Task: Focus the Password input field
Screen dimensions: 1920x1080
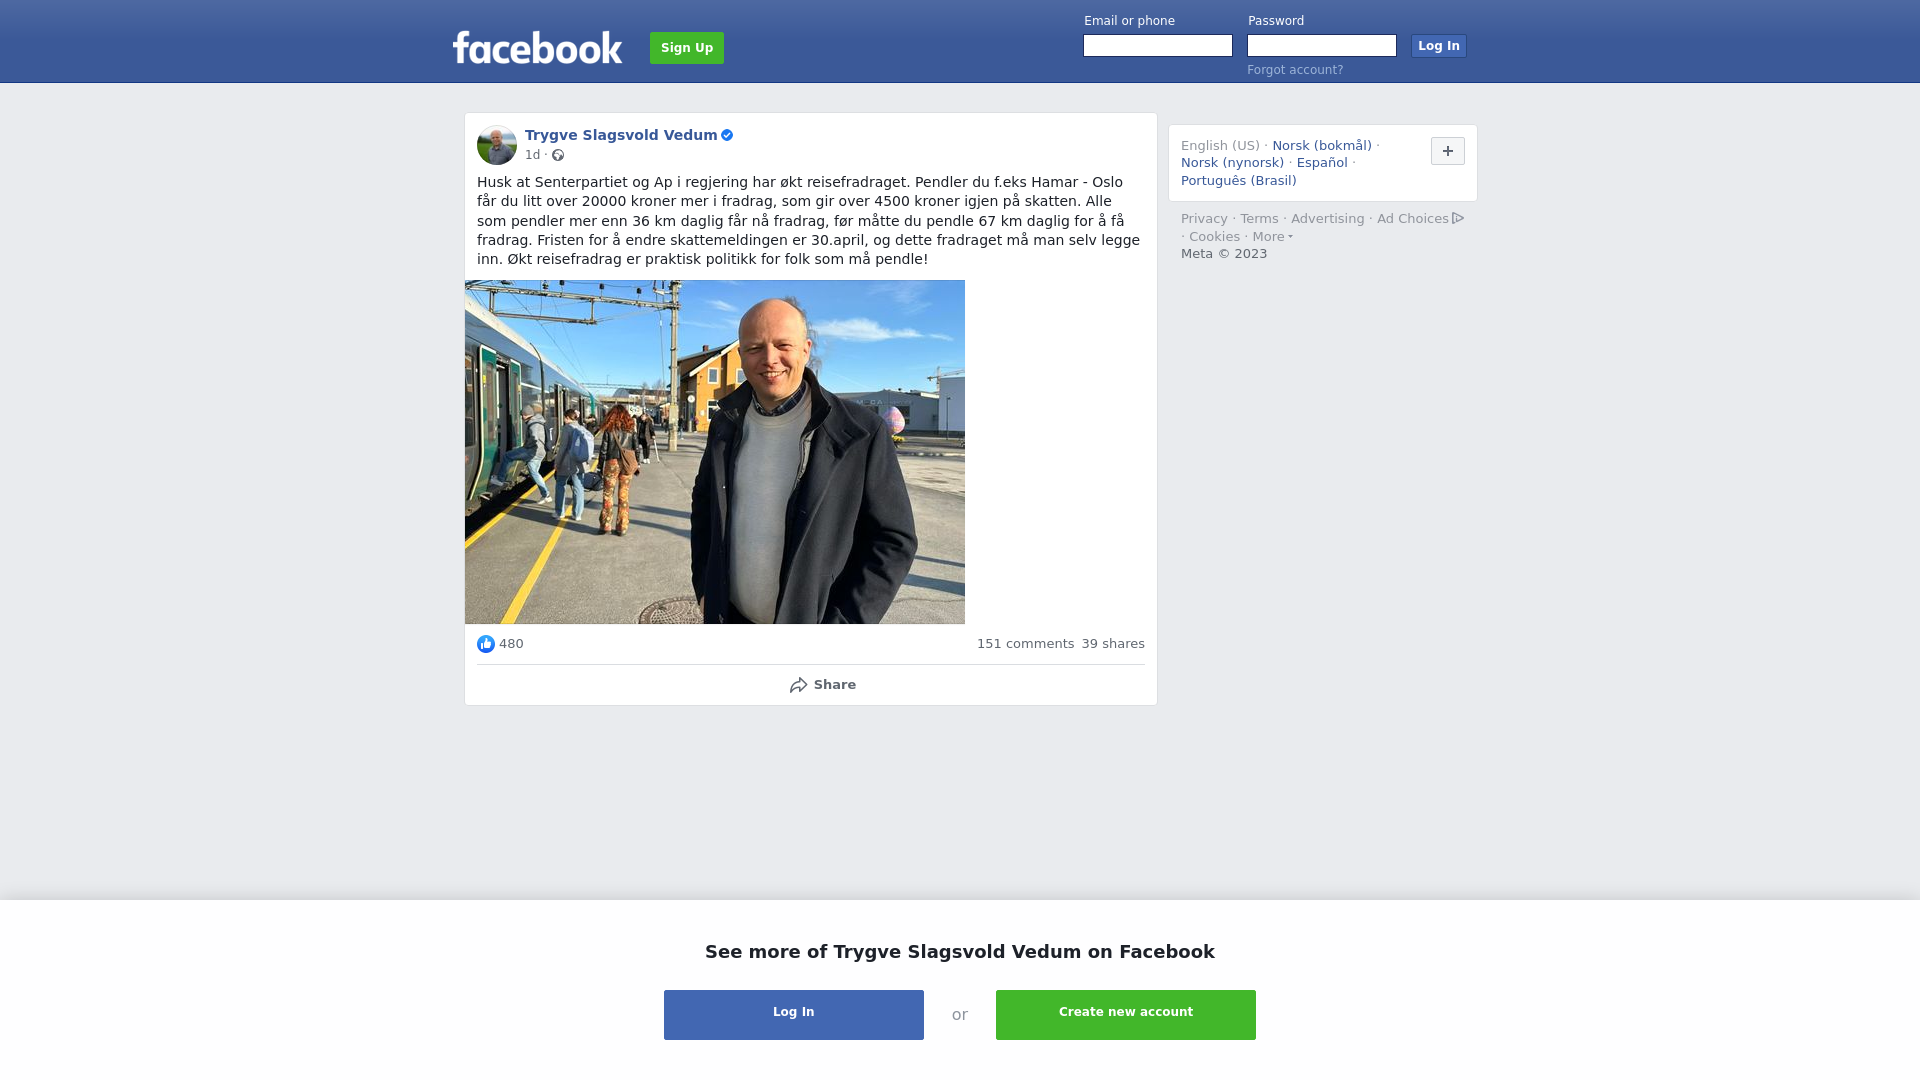Action: click(1322, 46)
